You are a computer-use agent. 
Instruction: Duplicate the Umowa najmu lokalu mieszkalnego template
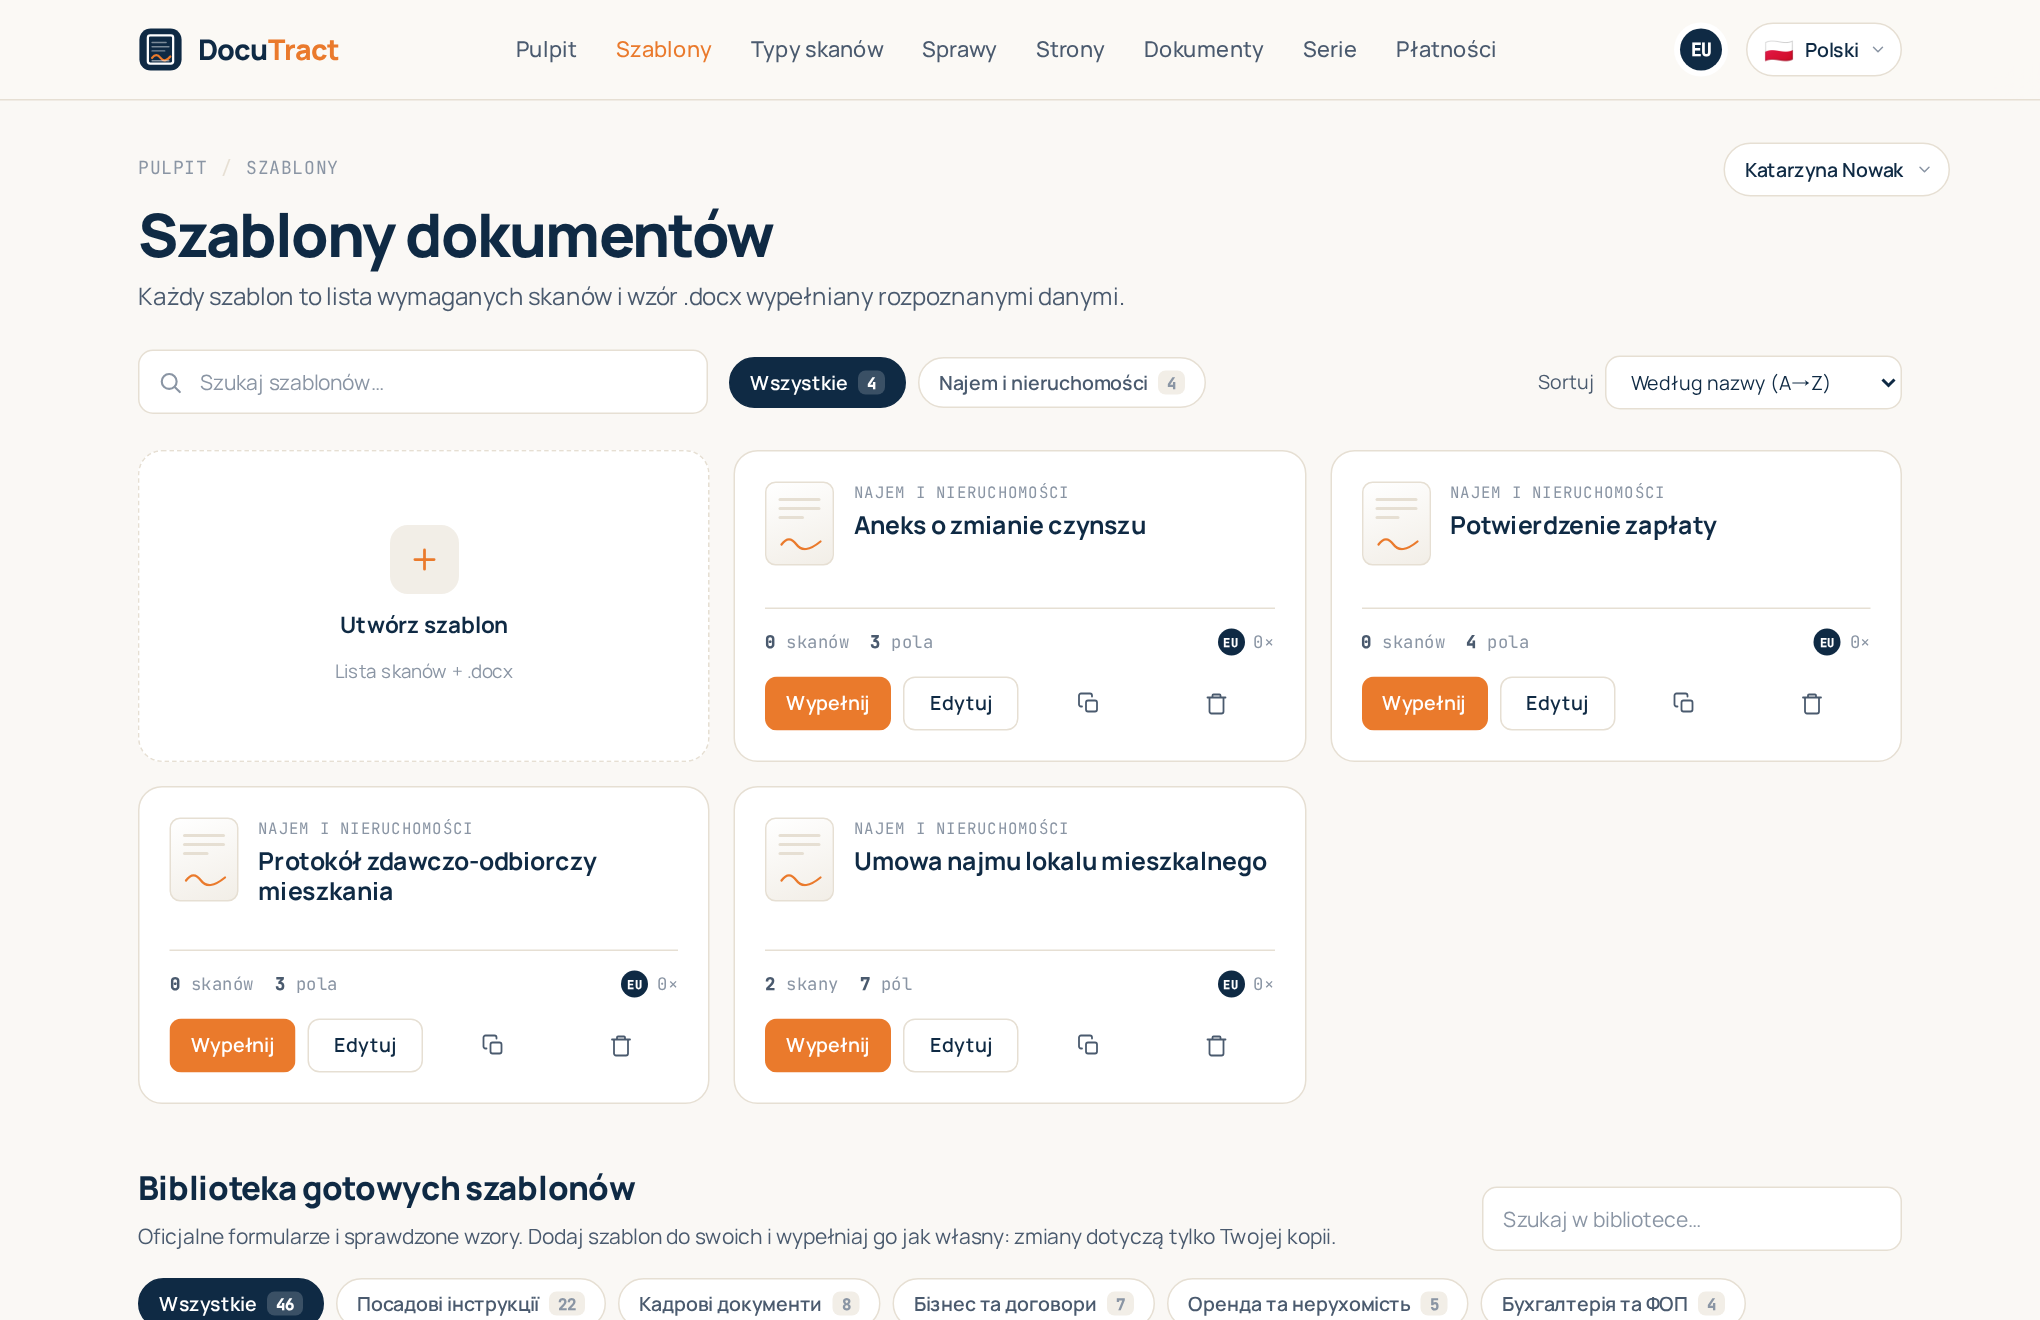tap(1088, 1045)
